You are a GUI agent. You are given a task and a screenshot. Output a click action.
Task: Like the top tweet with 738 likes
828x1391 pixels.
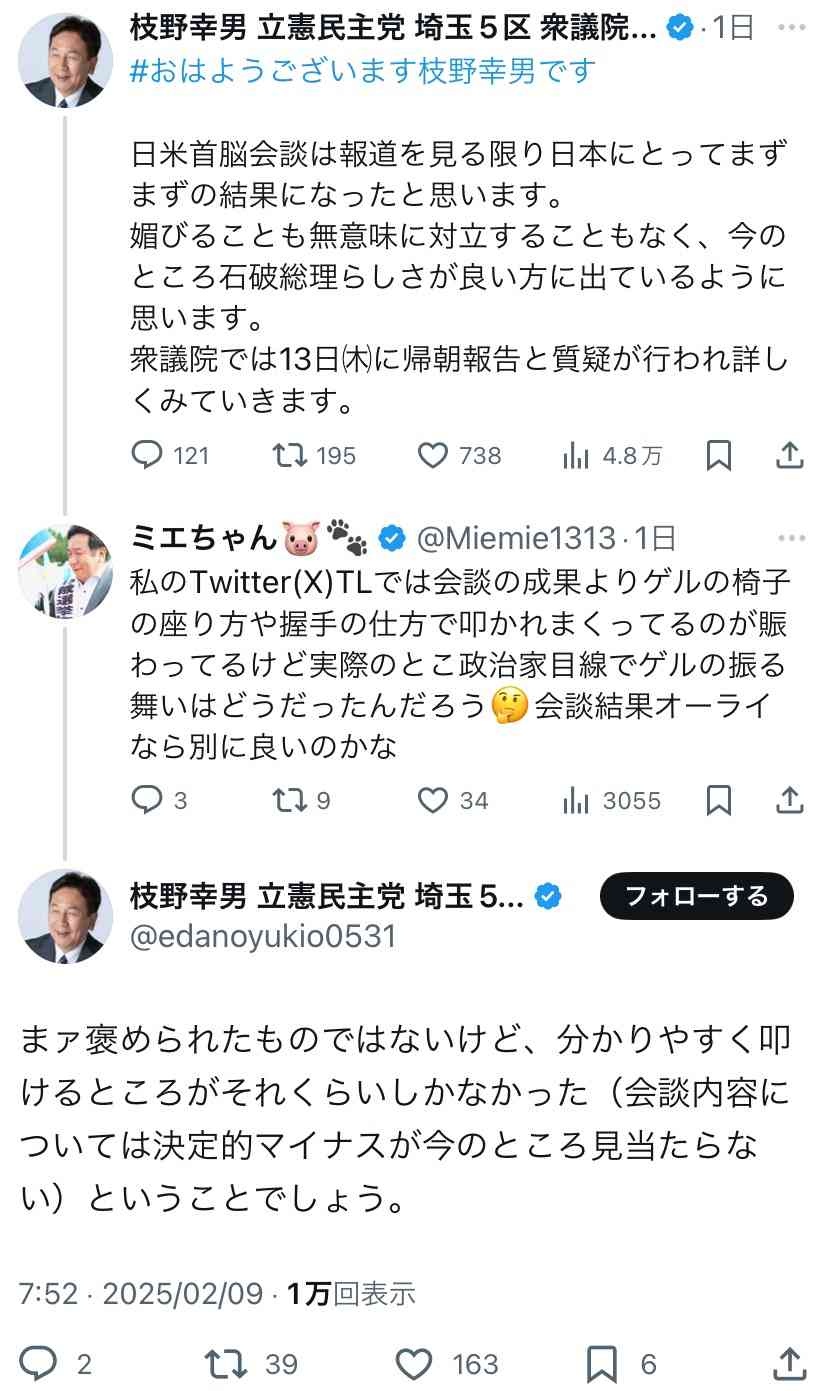pos(432,456)
